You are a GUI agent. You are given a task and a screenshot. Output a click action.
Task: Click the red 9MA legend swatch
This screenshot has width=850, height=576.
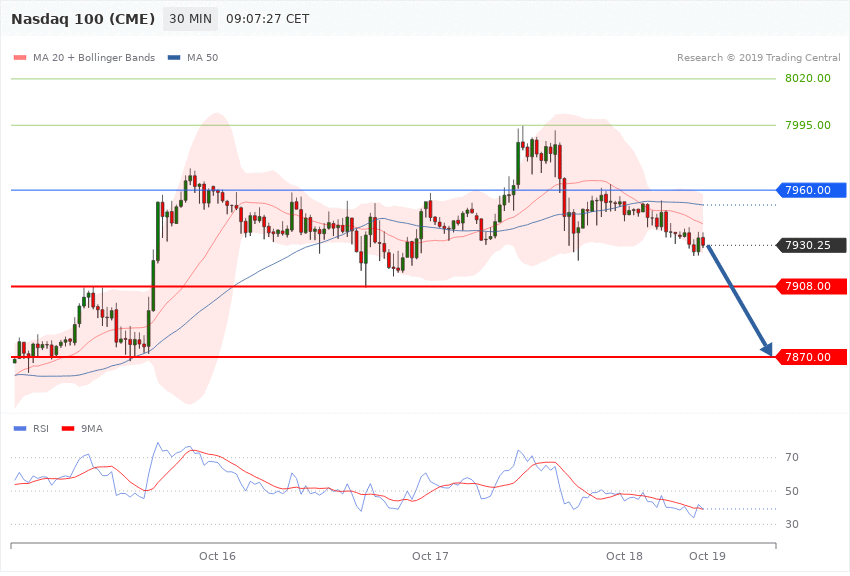68,429
